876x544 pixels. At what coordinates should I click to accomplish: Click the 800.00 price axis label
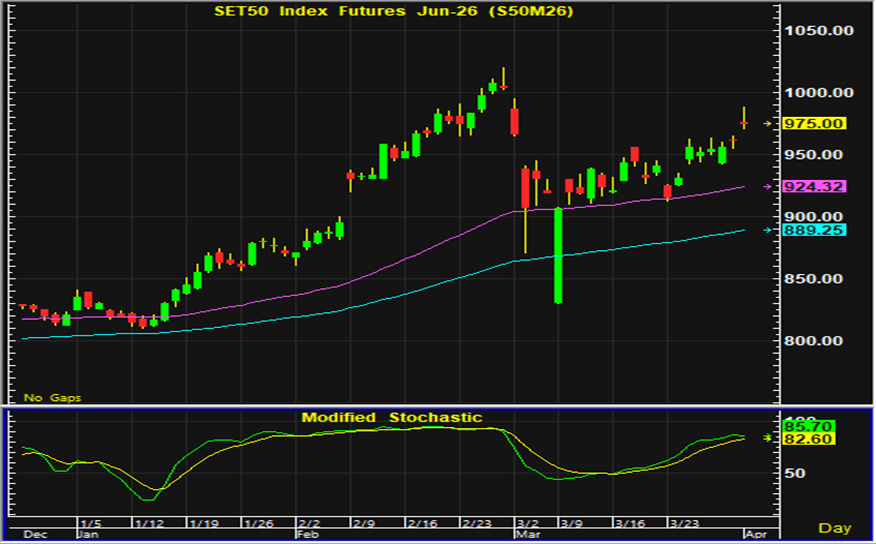(x=819, y=341)
